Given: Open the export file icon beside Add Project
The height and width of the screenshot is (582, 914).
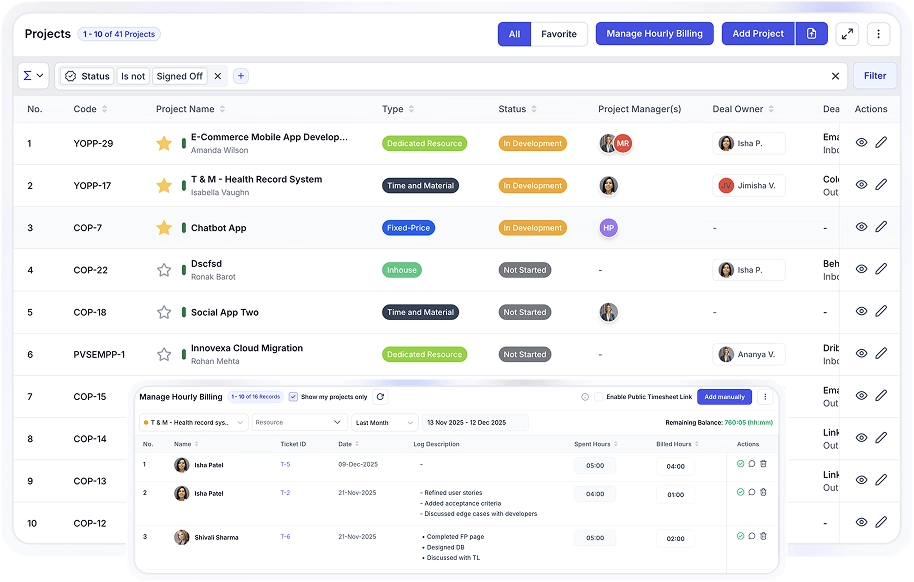Looking at the screenshot, I should 811,34.
